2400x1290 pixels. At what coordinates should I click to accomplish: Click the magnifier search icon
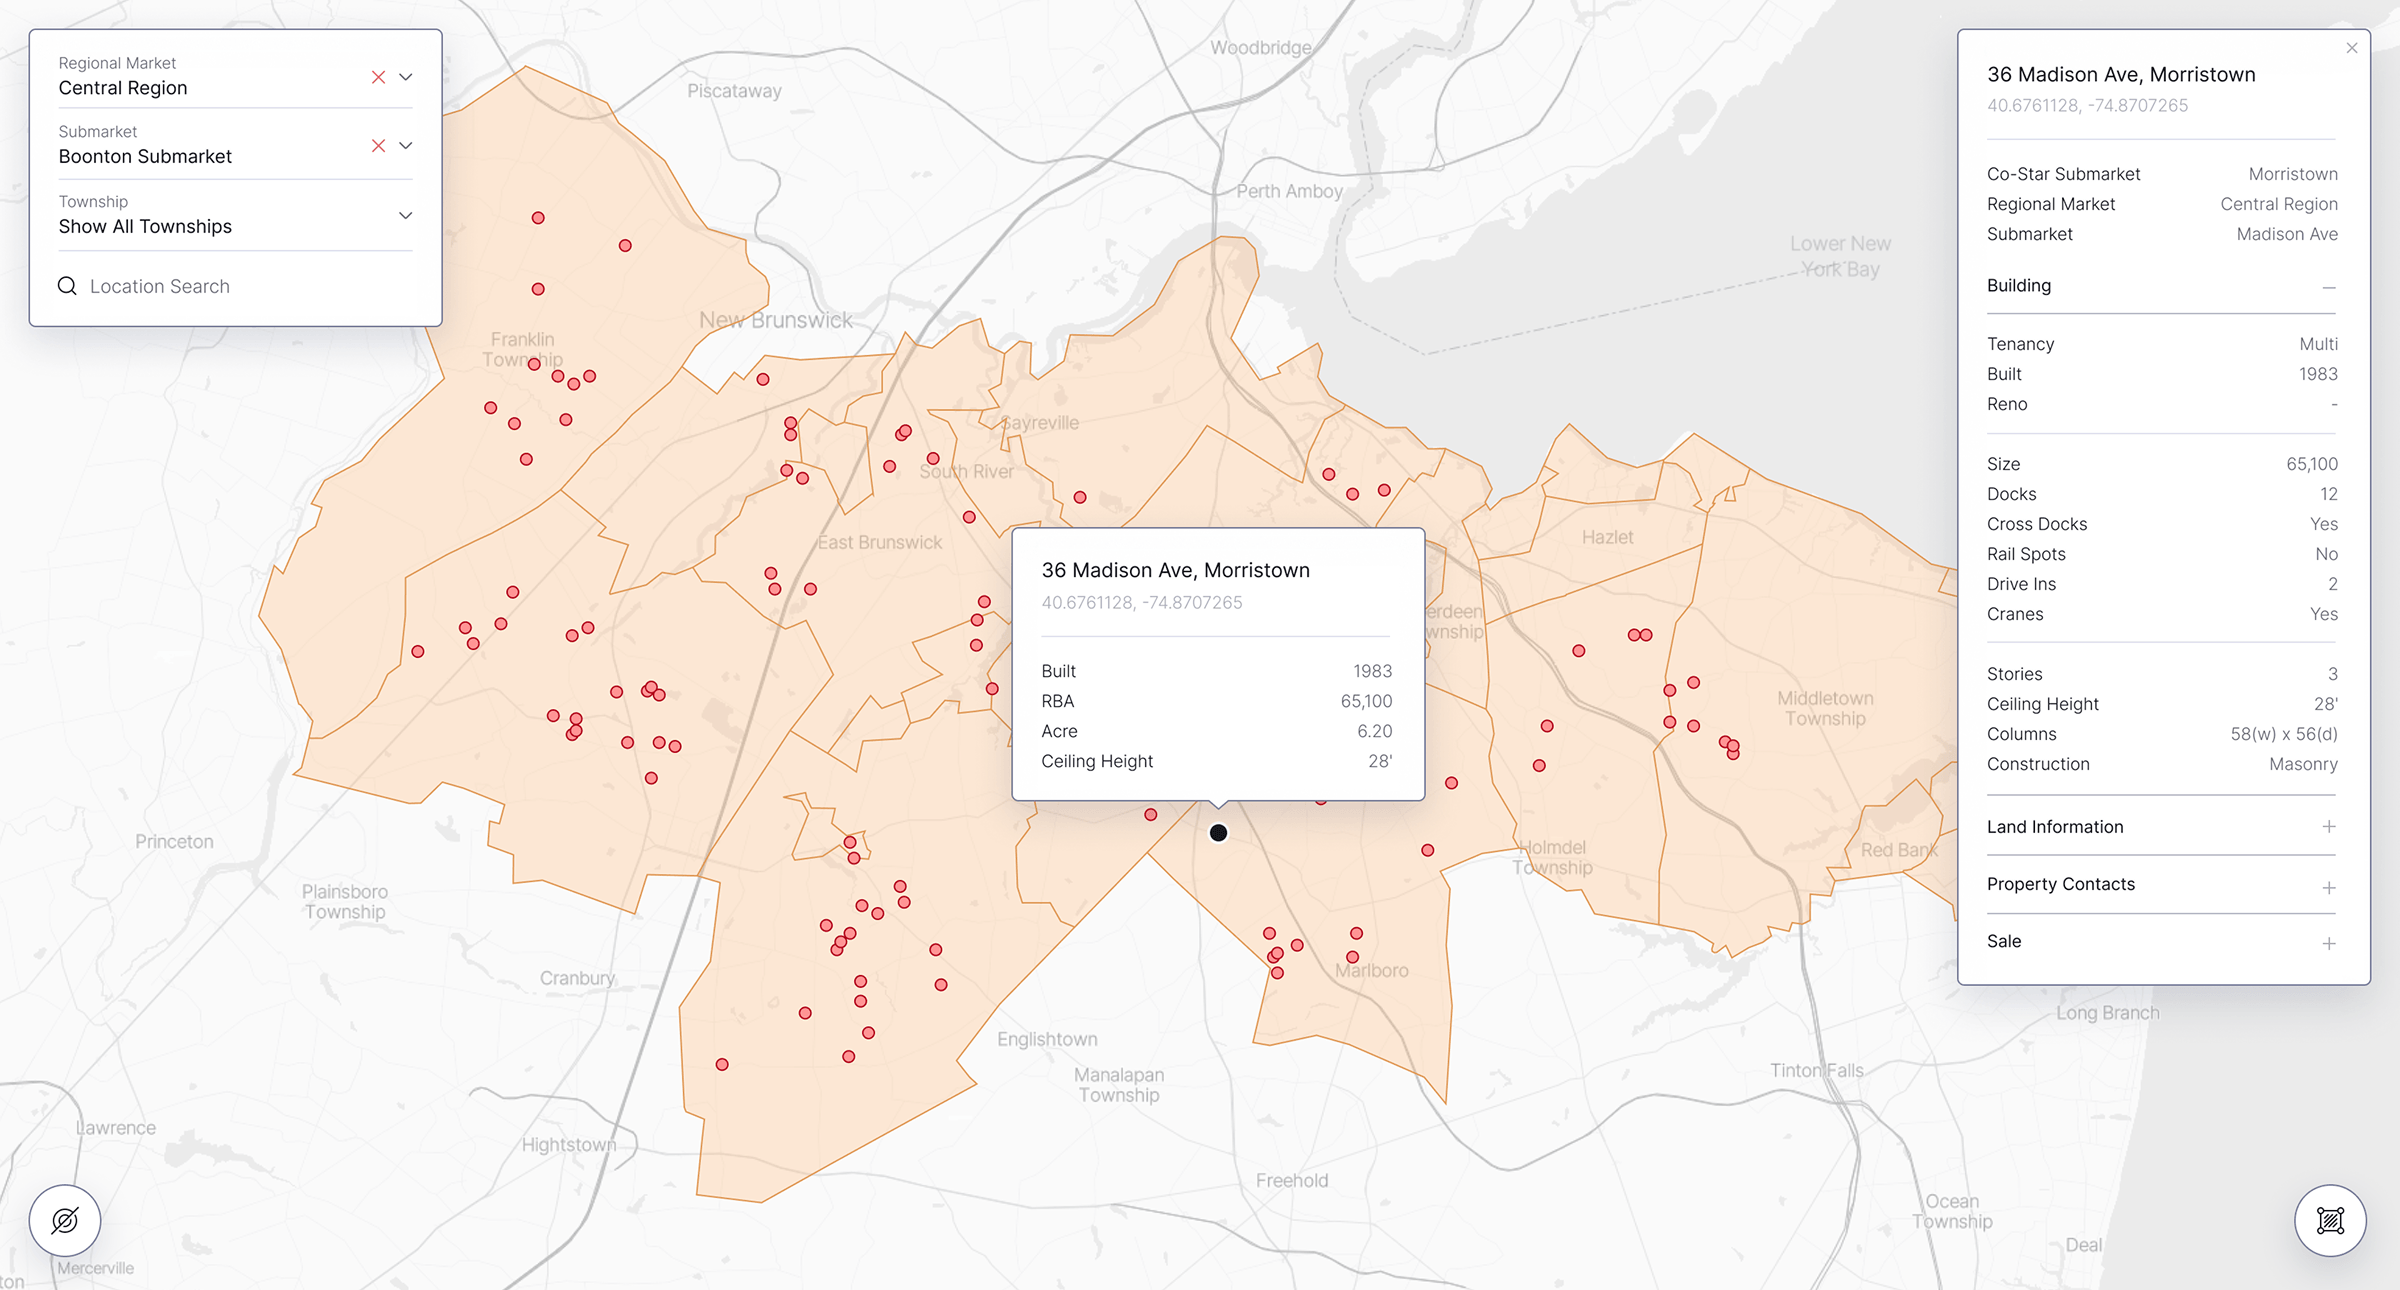coord(67,287)
